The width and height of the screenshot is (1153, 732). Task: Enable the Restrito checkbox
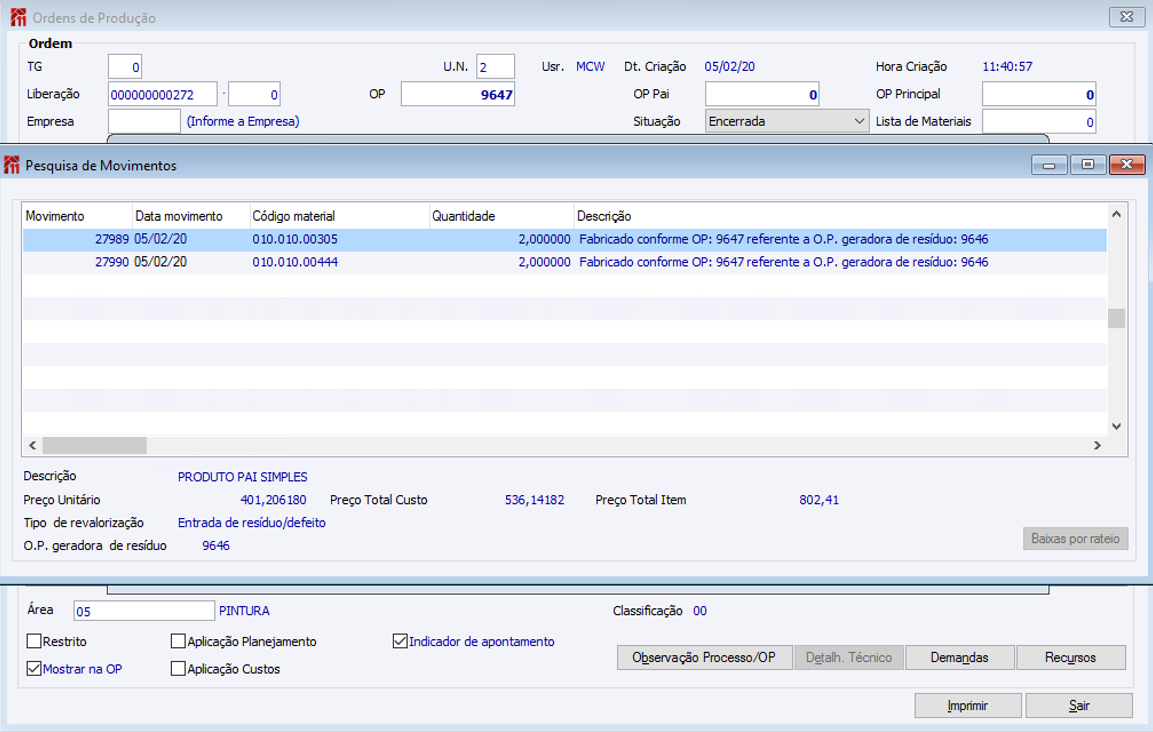tap(35, 642)
